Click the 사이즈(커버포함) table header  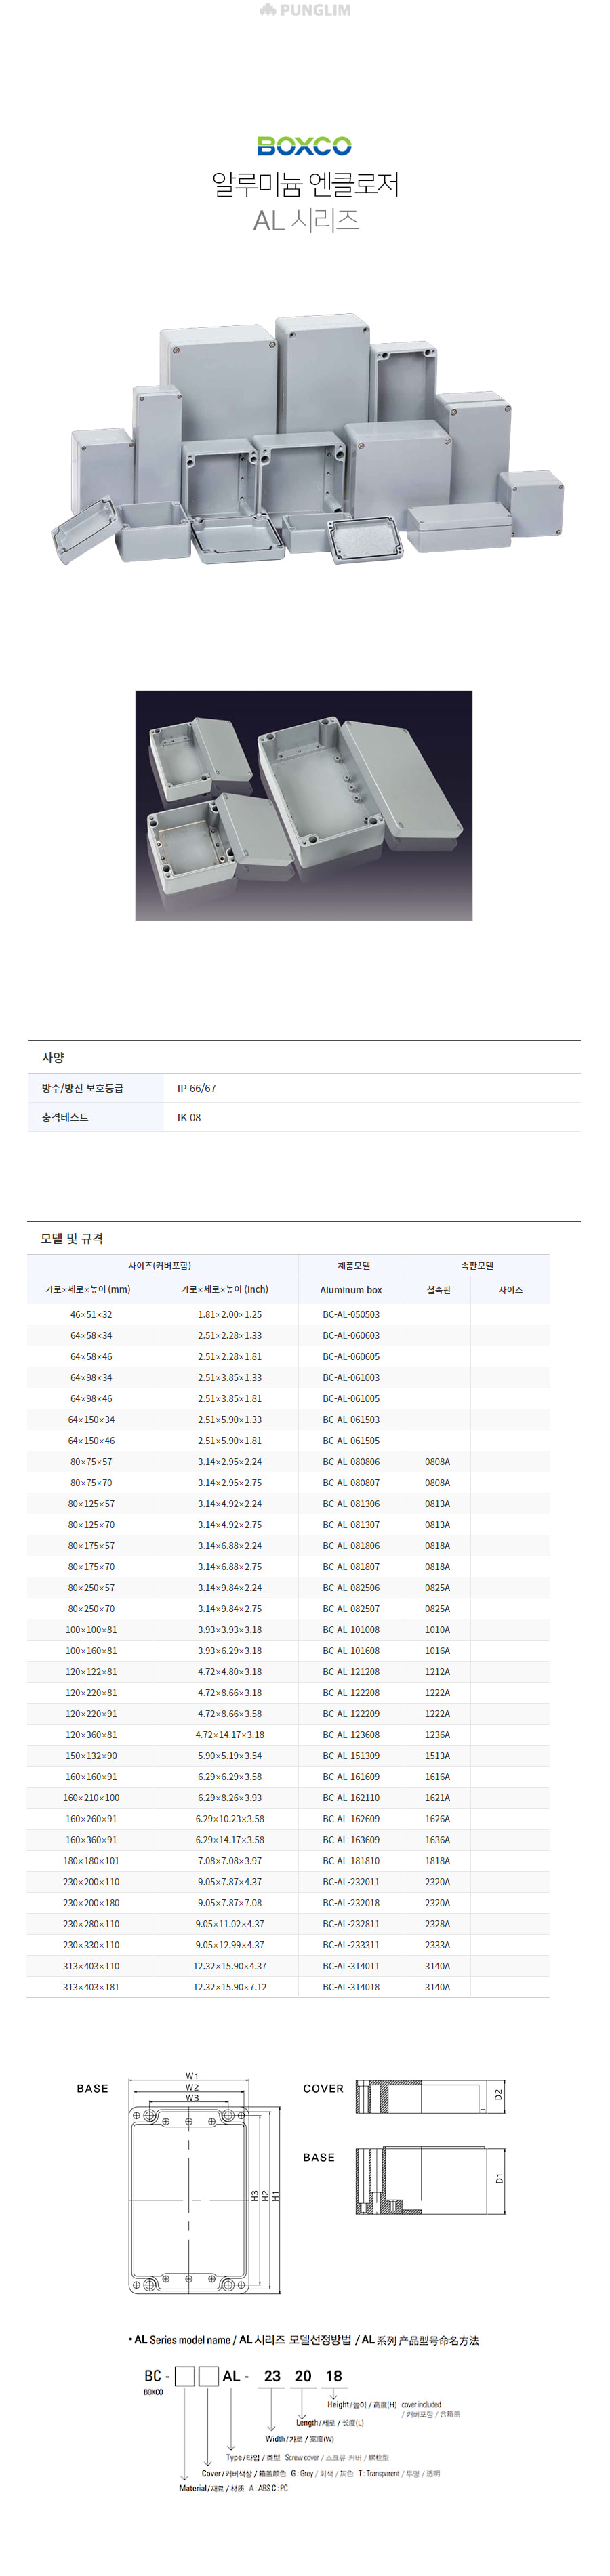[160, 1265]
